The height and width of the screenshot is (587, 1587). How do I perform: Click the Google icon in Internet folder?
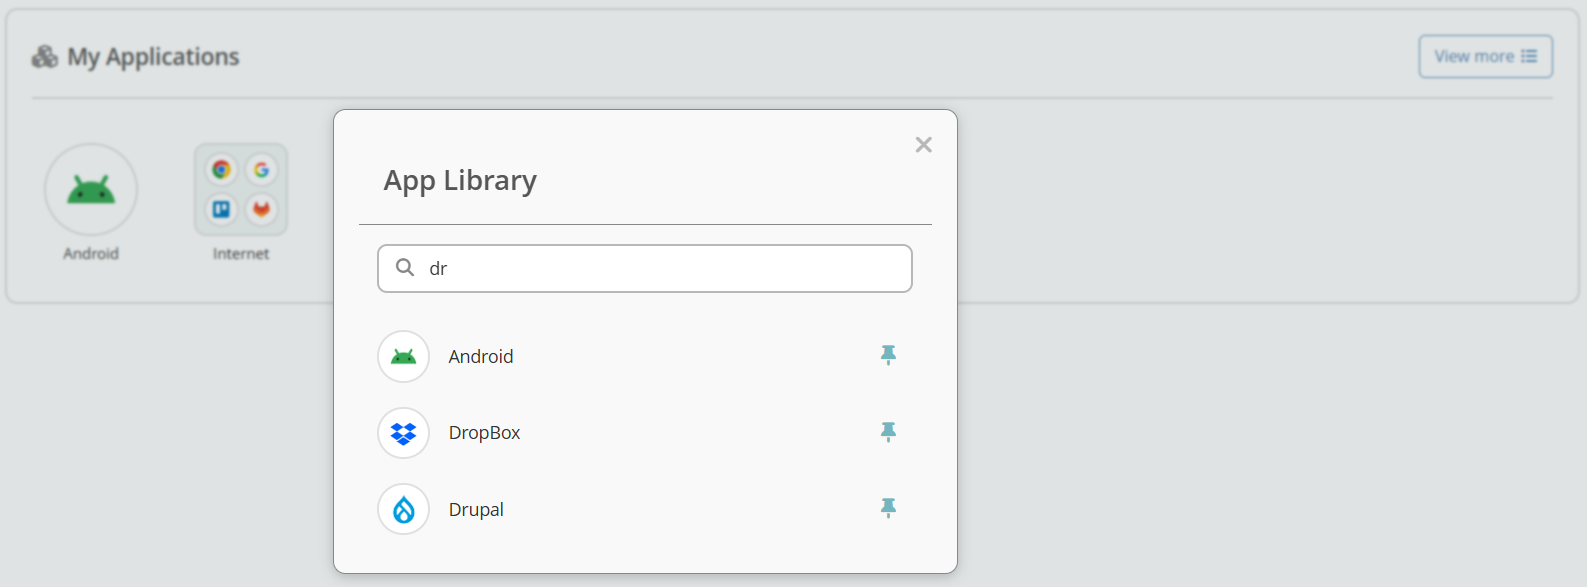pyautogui.click(x=261, y=170)
